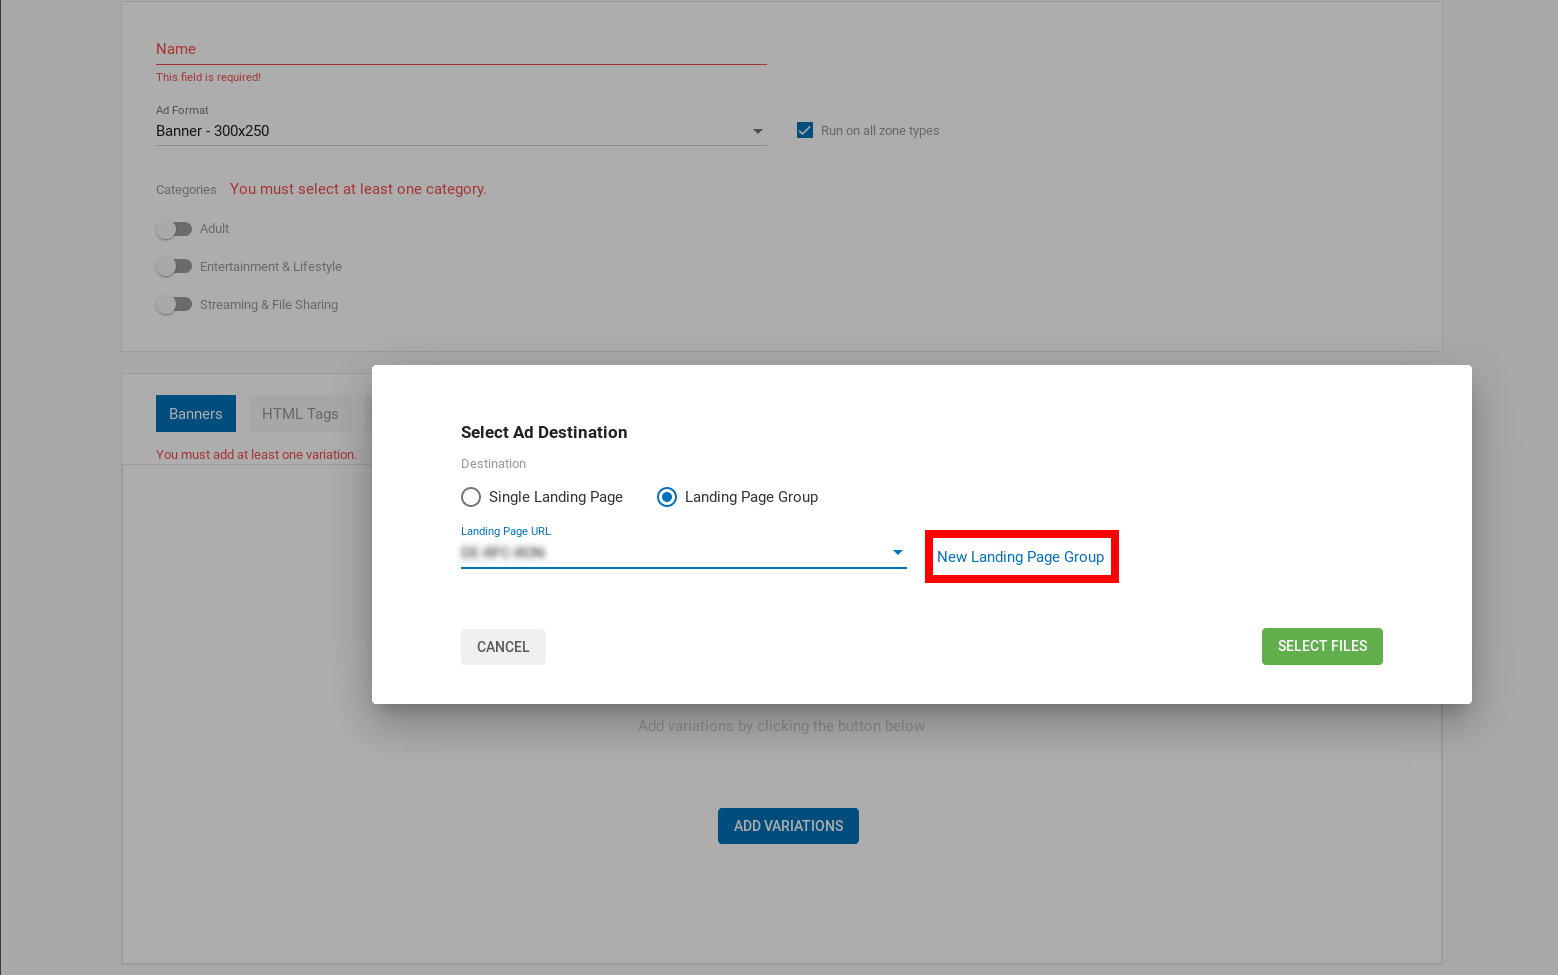Click the "Entertainment & Lifestyle" label text
The image size is (1558, 975).
271,267
